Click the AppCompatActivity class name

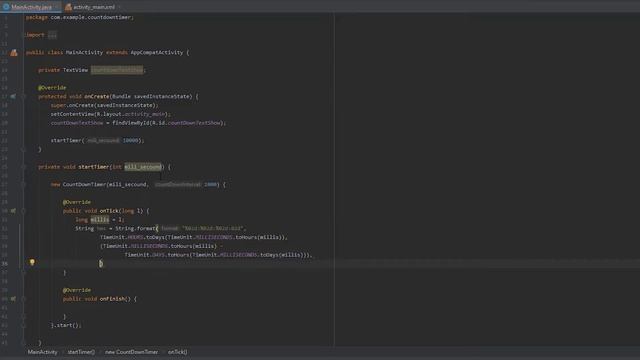click(x=157, y=53)
